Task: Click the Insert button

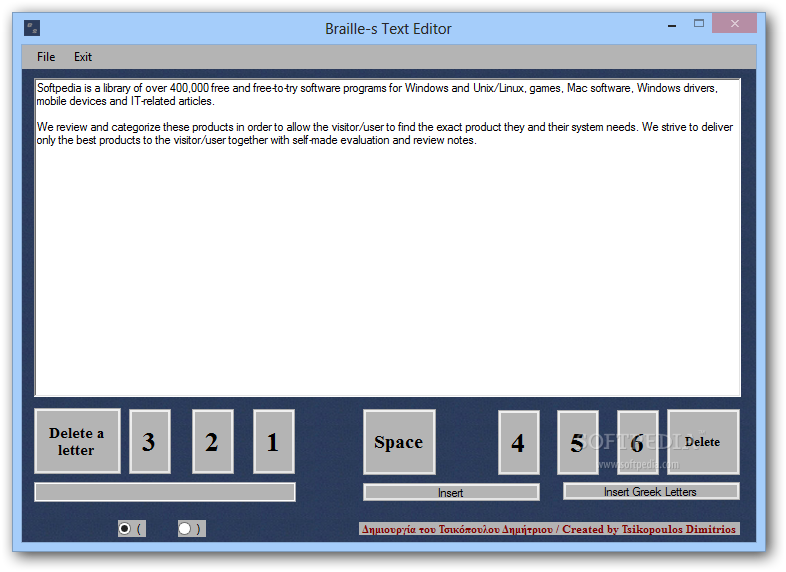Action: tap(451, 492)
